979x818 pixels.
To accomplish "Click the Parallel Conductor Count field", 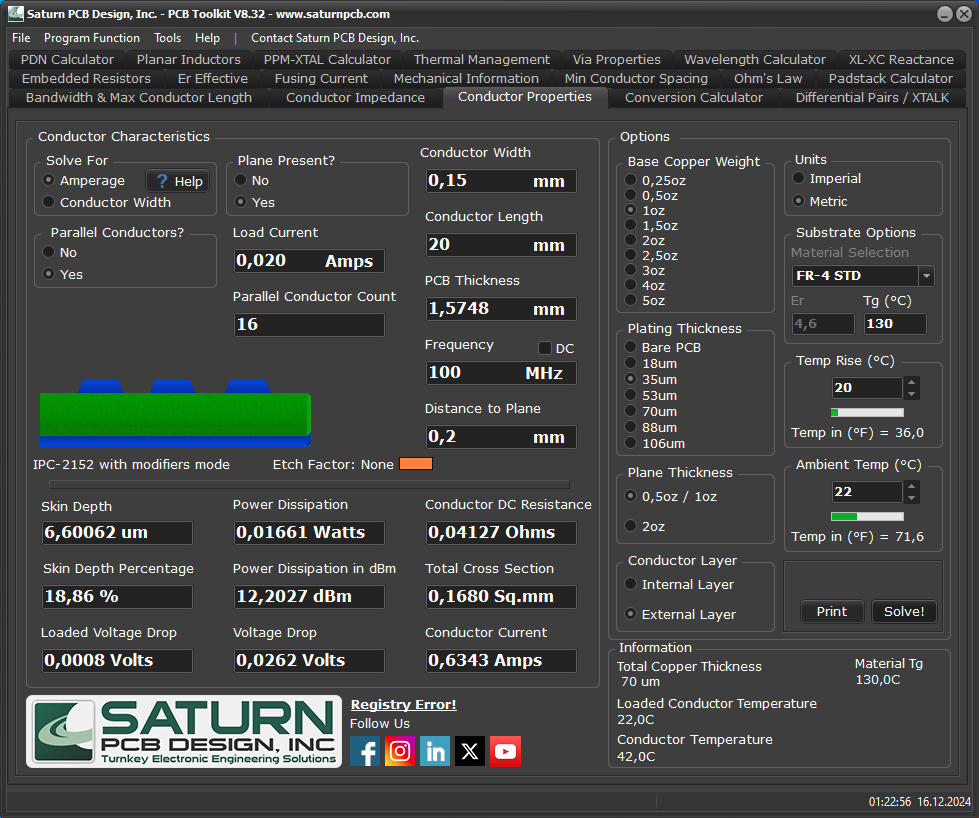I will point(309,325).
